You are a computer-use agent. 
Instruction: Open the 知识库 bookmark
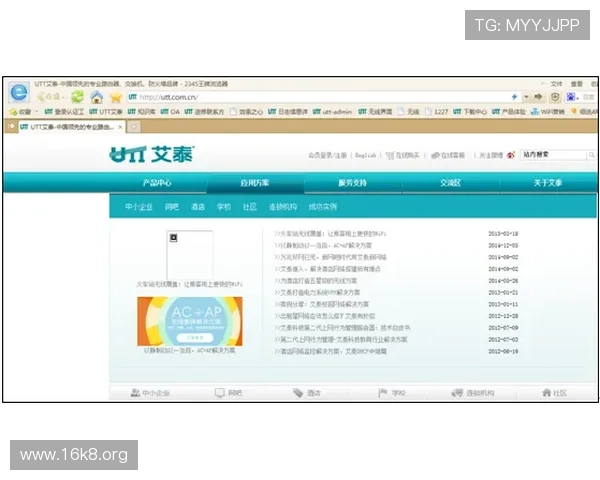(x=141, y=112)
